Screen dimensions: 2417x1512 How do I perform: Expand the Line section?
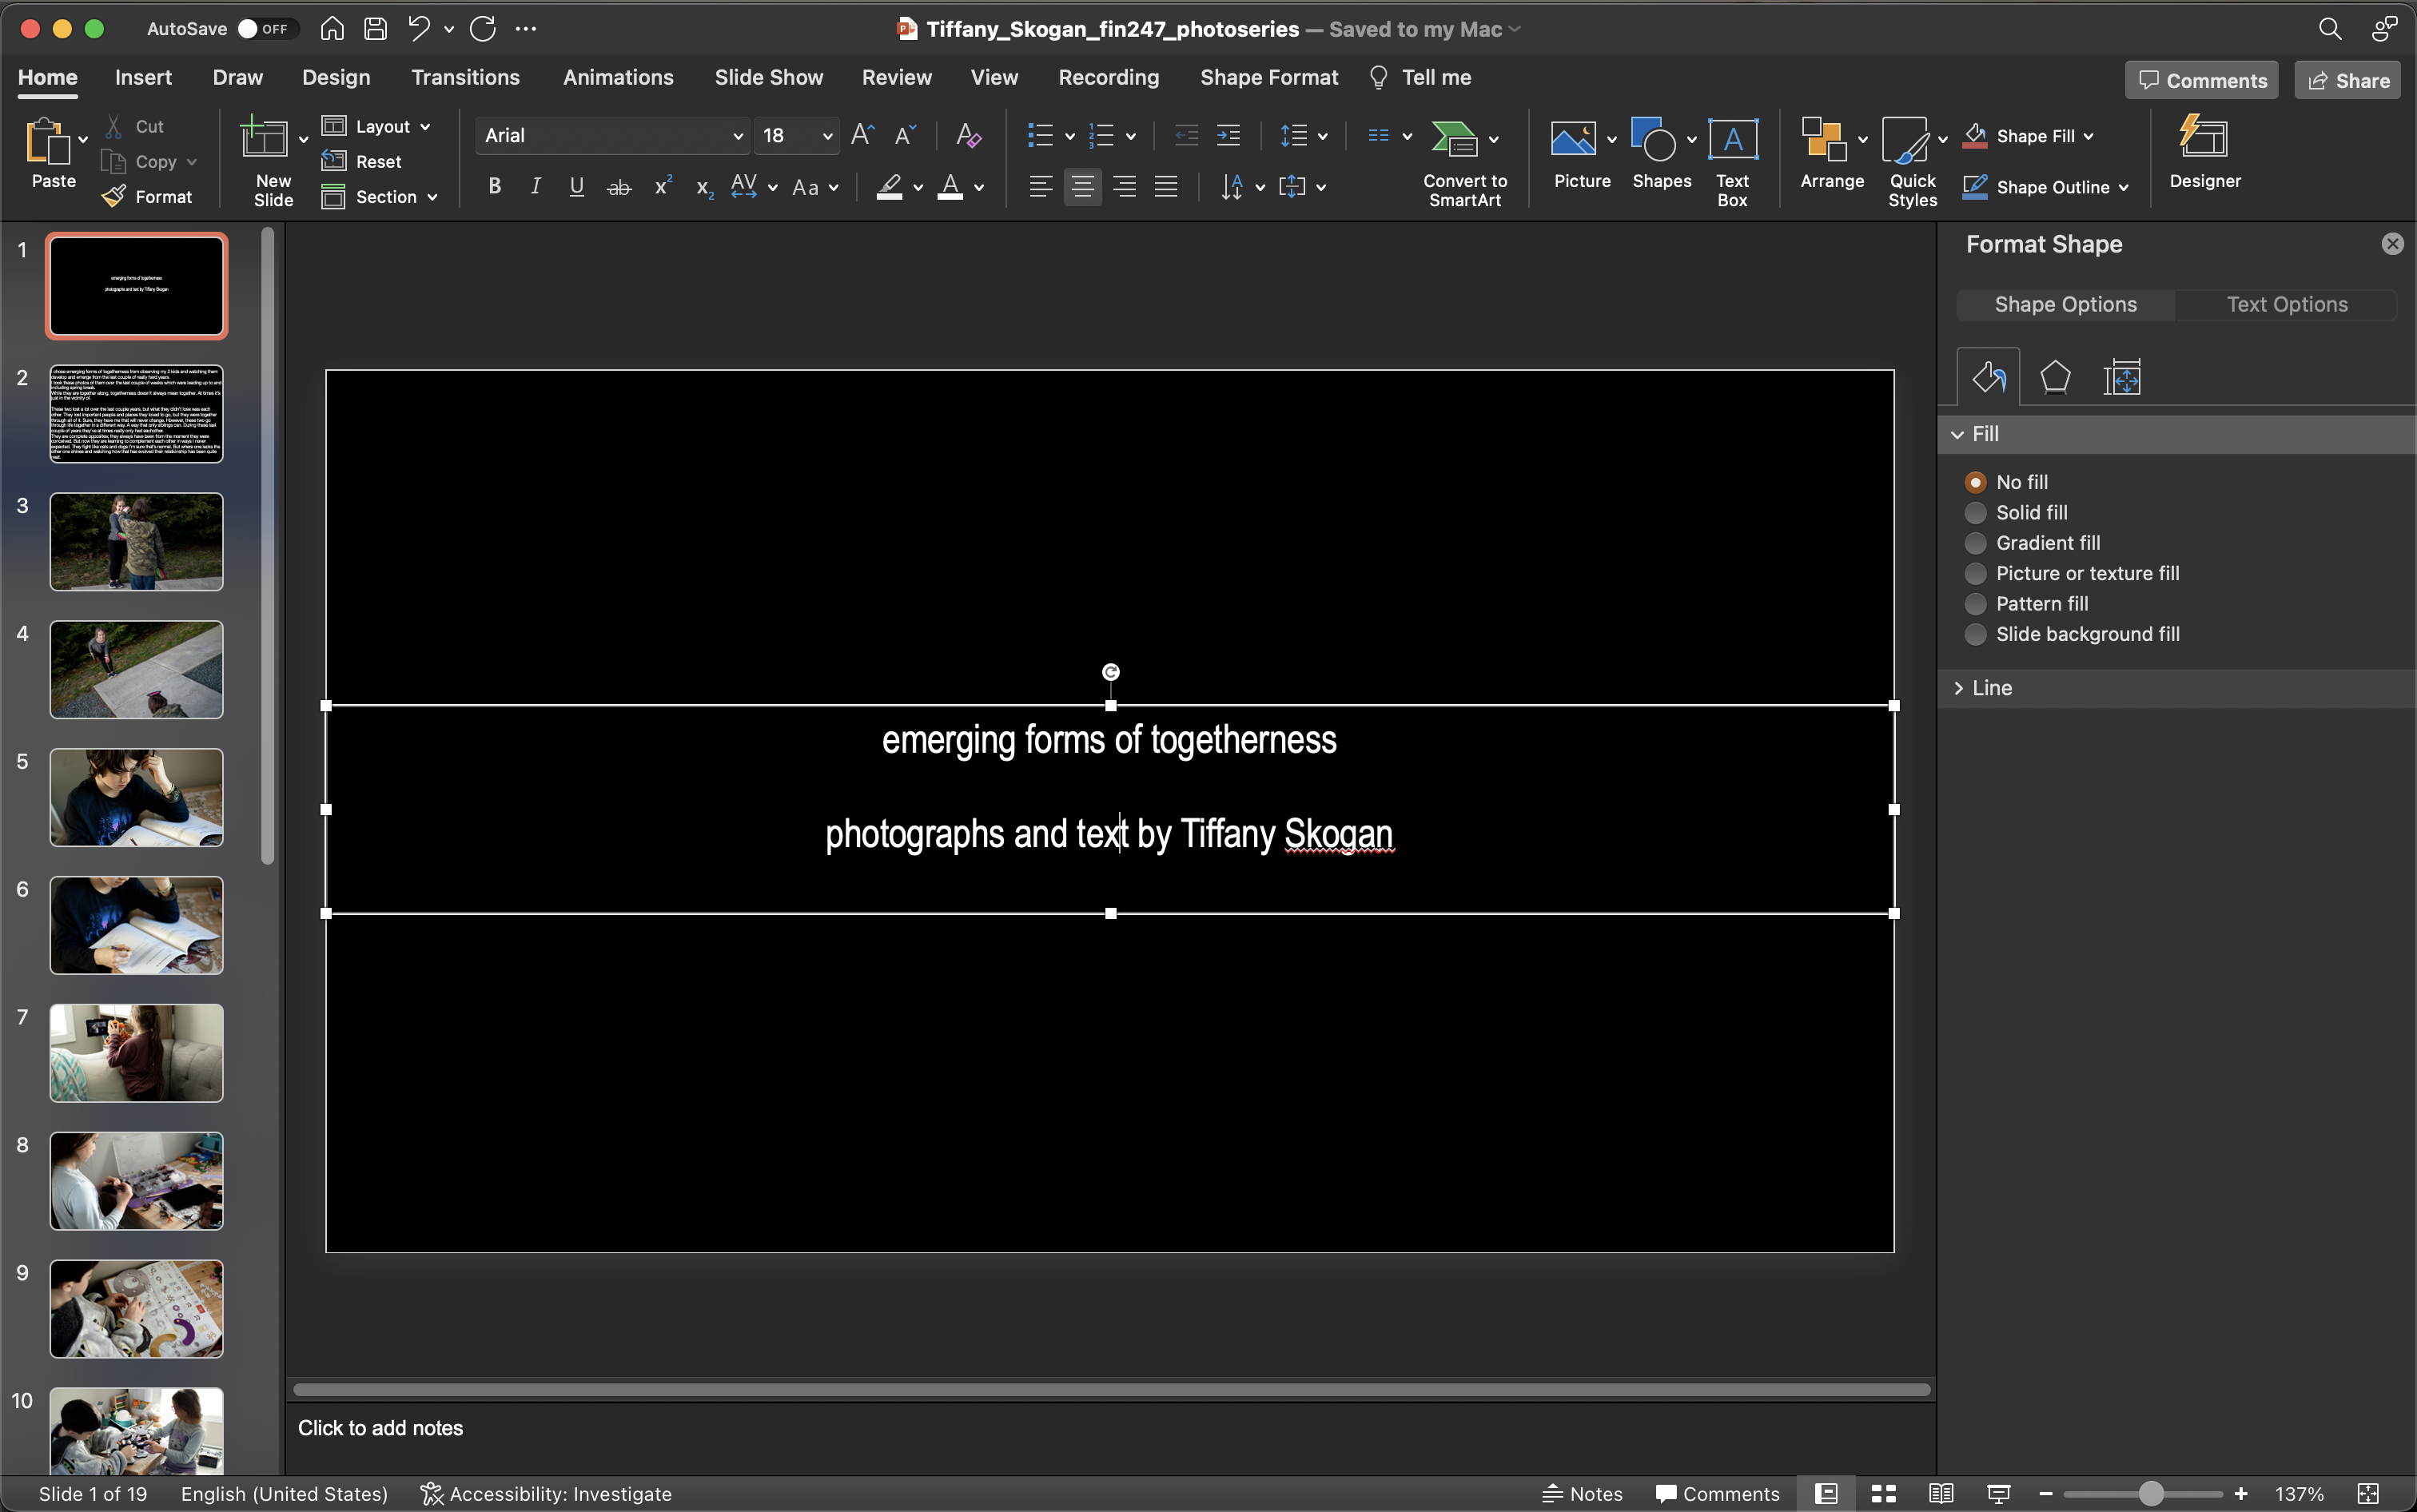[x=1958, y=688]
